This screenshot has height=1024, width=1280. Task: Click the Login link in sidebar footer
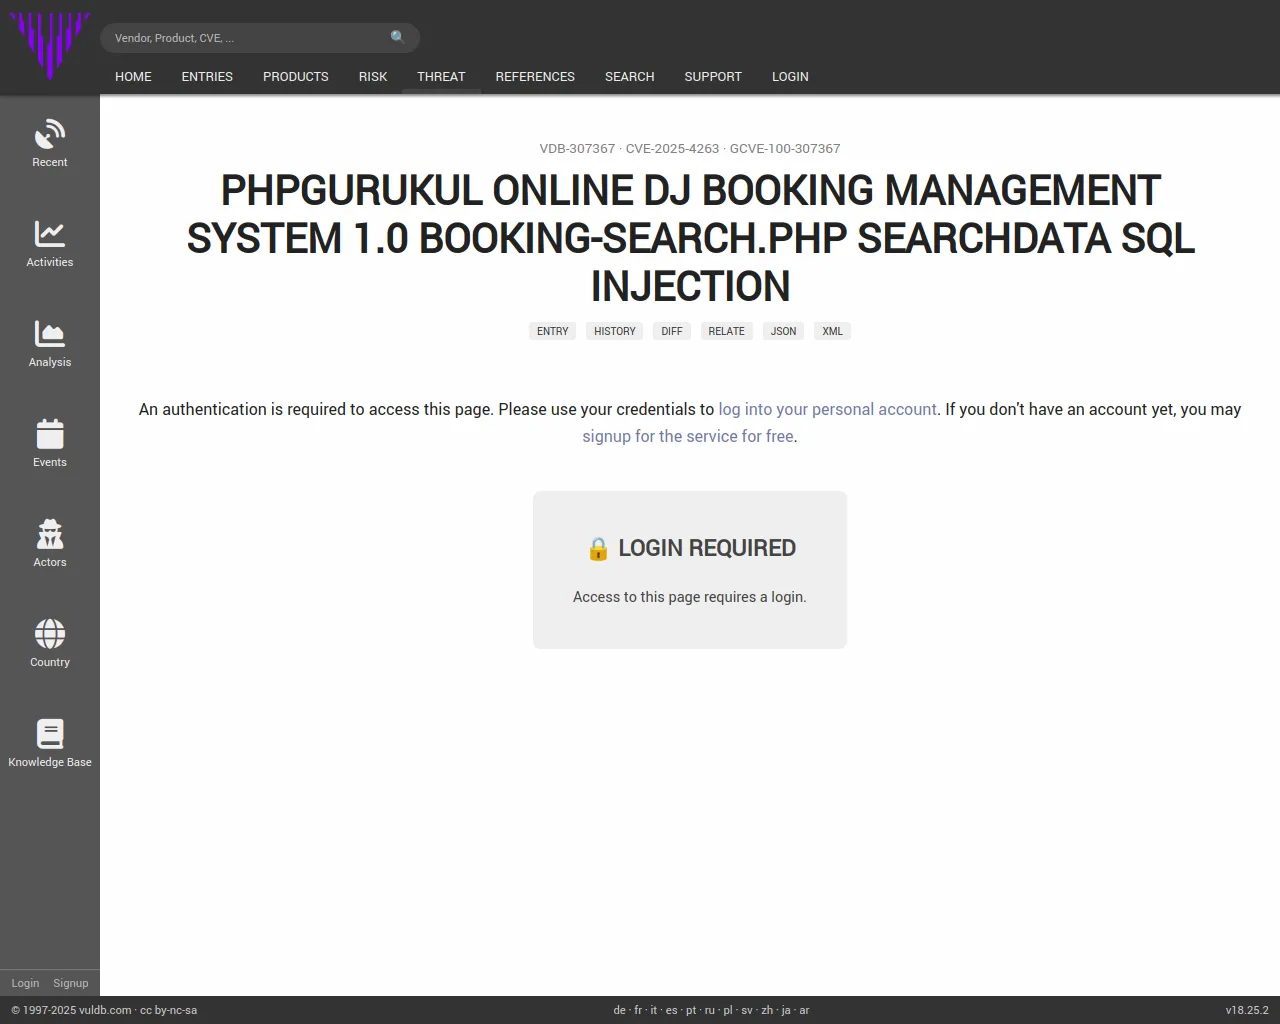[25, 983]
